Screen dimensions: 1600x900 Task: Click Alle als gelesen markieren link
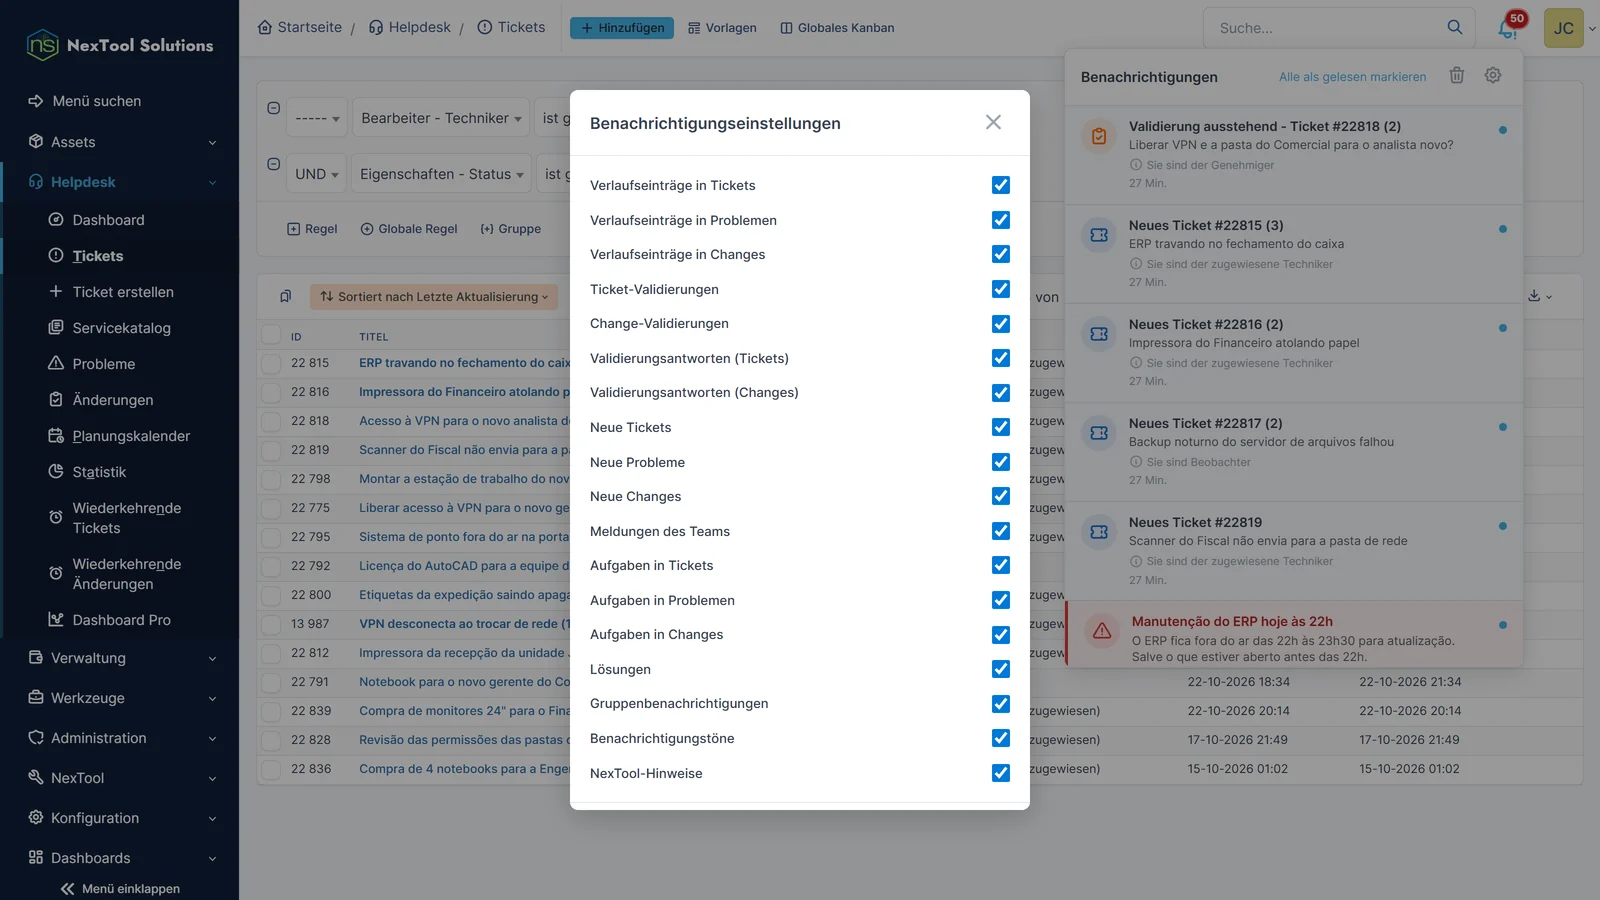pyautogui.click(x=1352, y=77)
